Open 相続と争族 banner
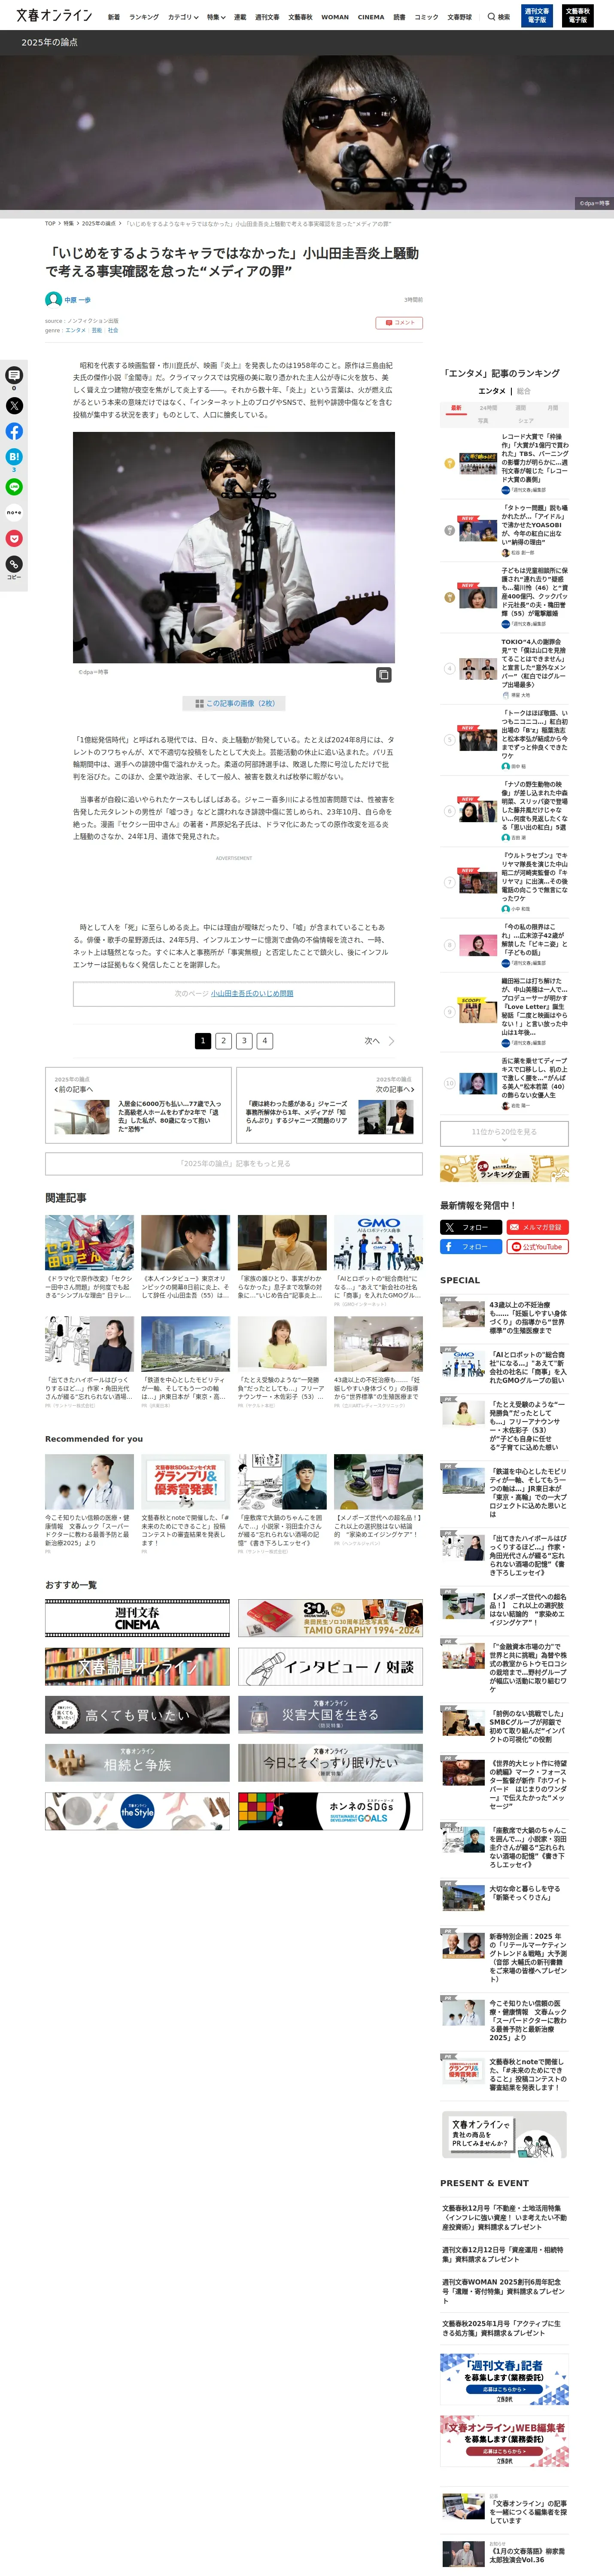This screenshot has width=614, height=2576. [x=137, y=1763]
